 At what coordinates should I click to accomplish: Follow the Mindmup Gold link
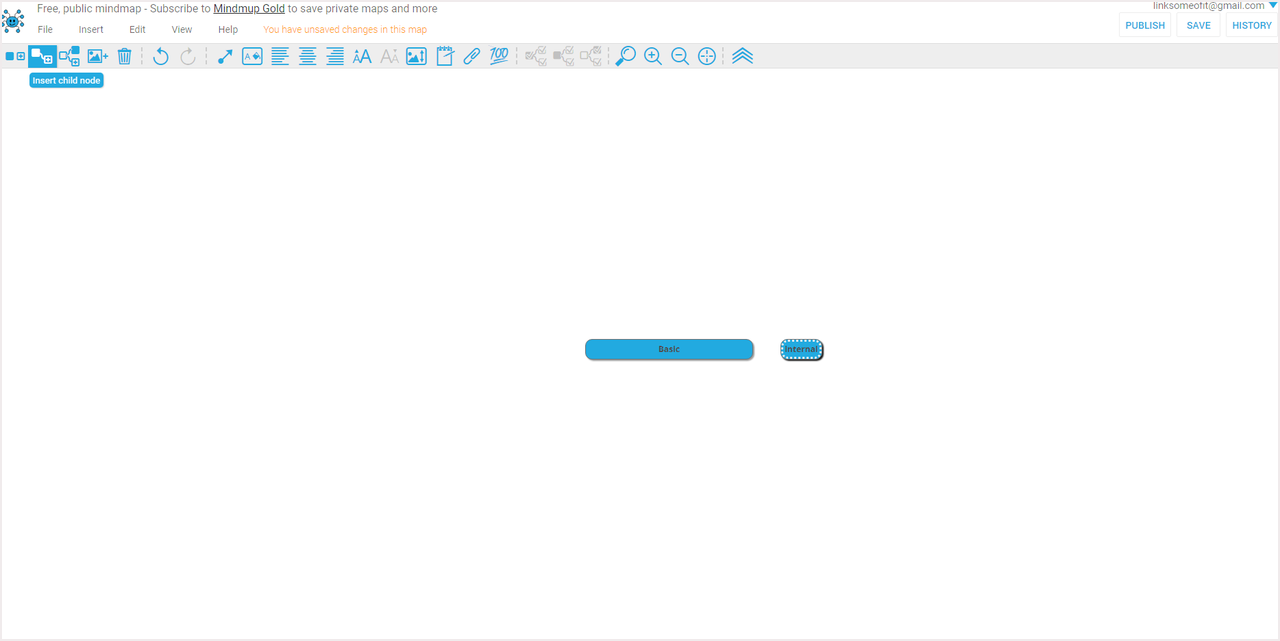tap(249, 9)
